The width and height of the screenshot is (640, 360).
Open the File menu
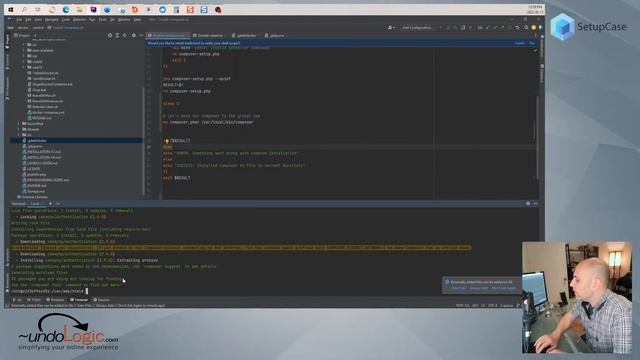19,20
